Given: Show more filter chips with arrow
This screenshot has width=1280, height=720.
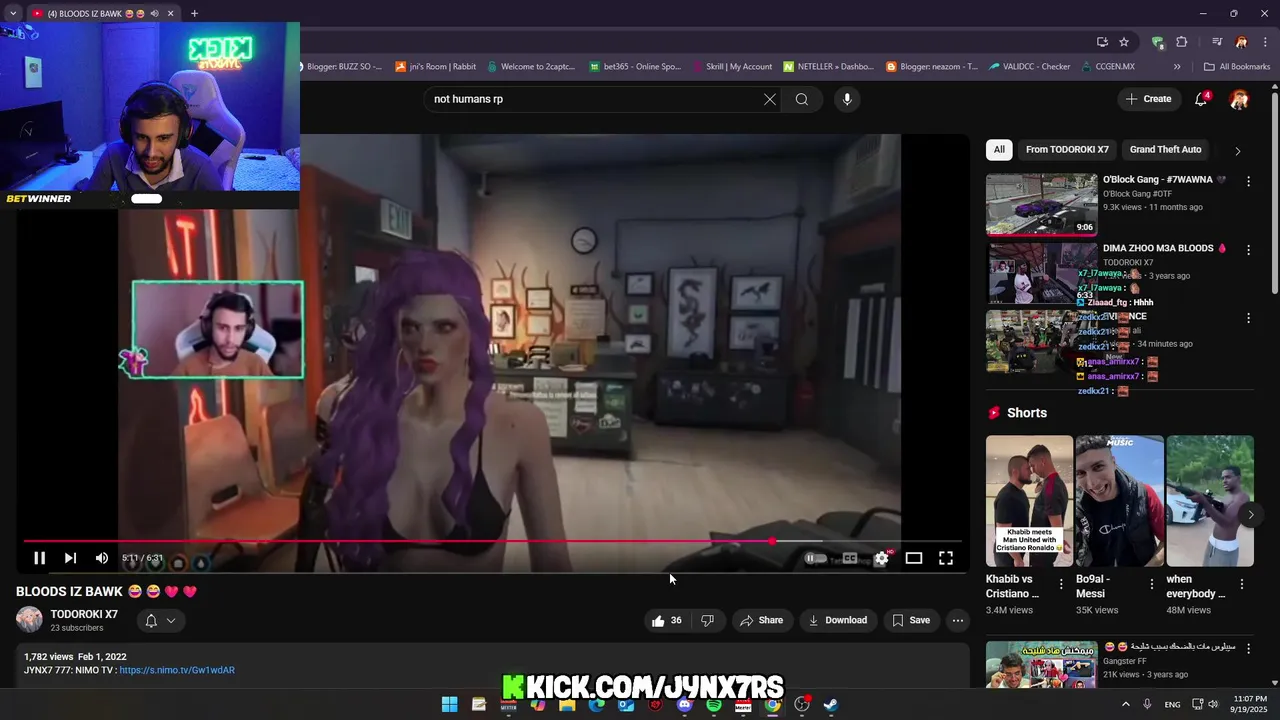Looking at the screenshot, I should point(1237,151).
